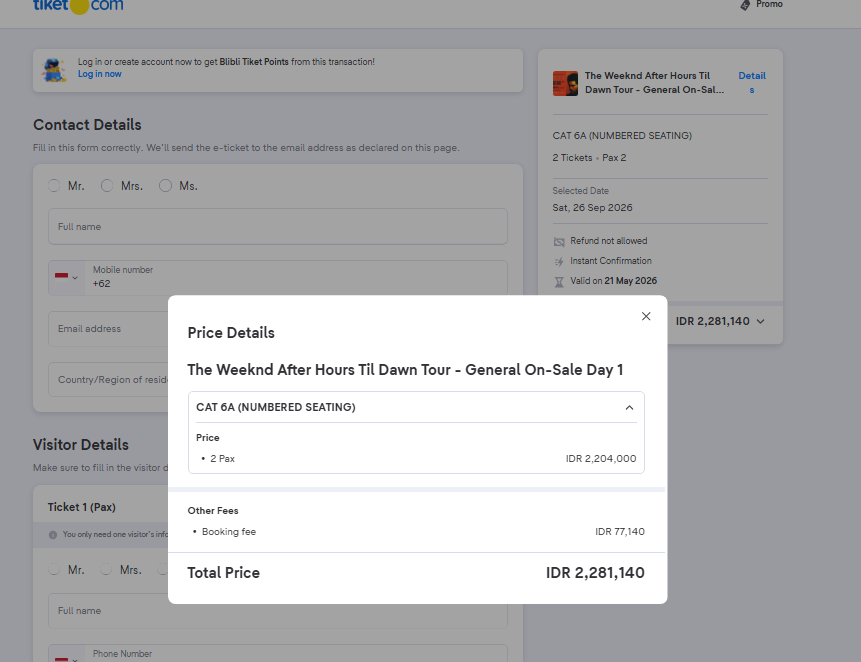Click the tiket.com logo
This screenshot has height=662, width=861.
coord(78,5)
